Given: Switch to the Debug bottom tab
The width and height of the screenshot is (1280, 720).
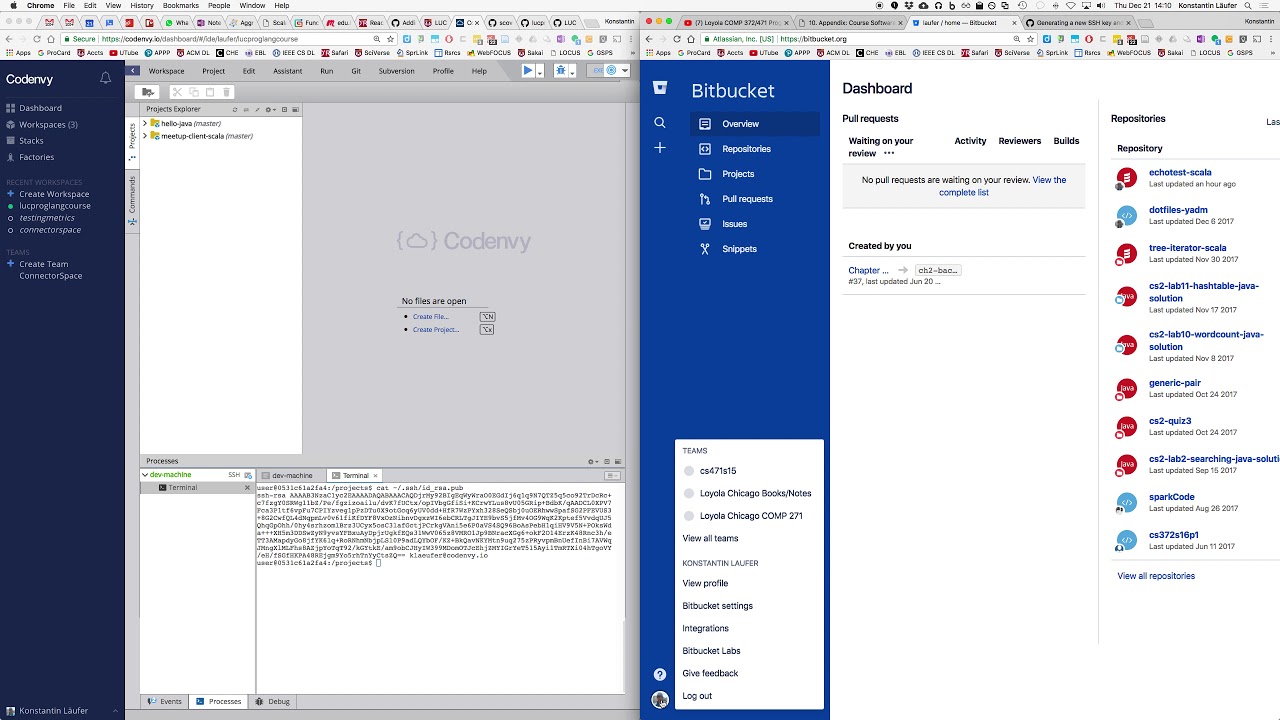Looking at the screenshot, I should tap(273, 702).
